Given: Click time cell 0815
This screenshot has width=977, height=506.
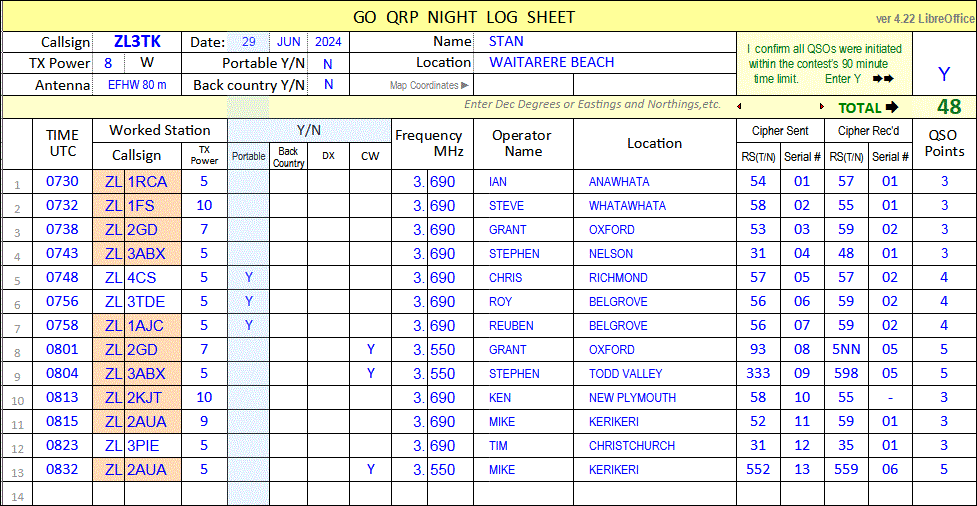Looking at the screenshot, I should click(62, 422).
